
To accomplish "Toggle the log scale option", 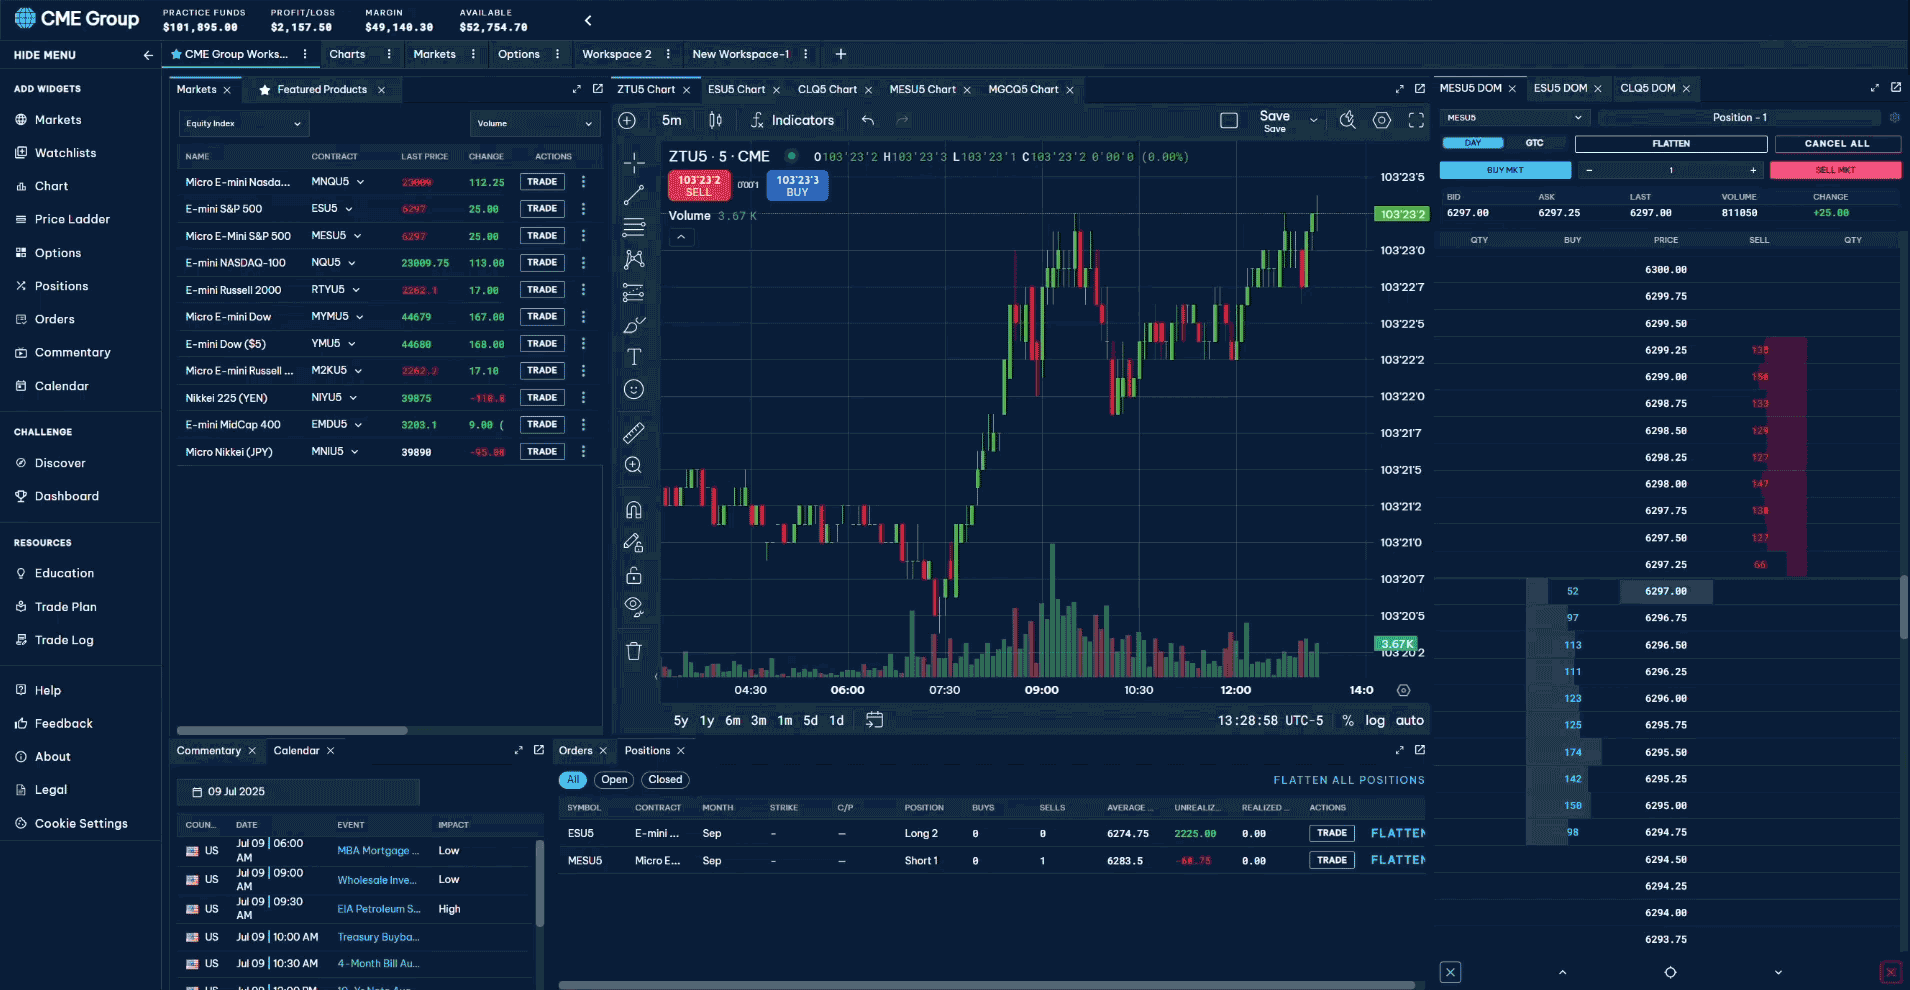I will (x=1375, y=720).
